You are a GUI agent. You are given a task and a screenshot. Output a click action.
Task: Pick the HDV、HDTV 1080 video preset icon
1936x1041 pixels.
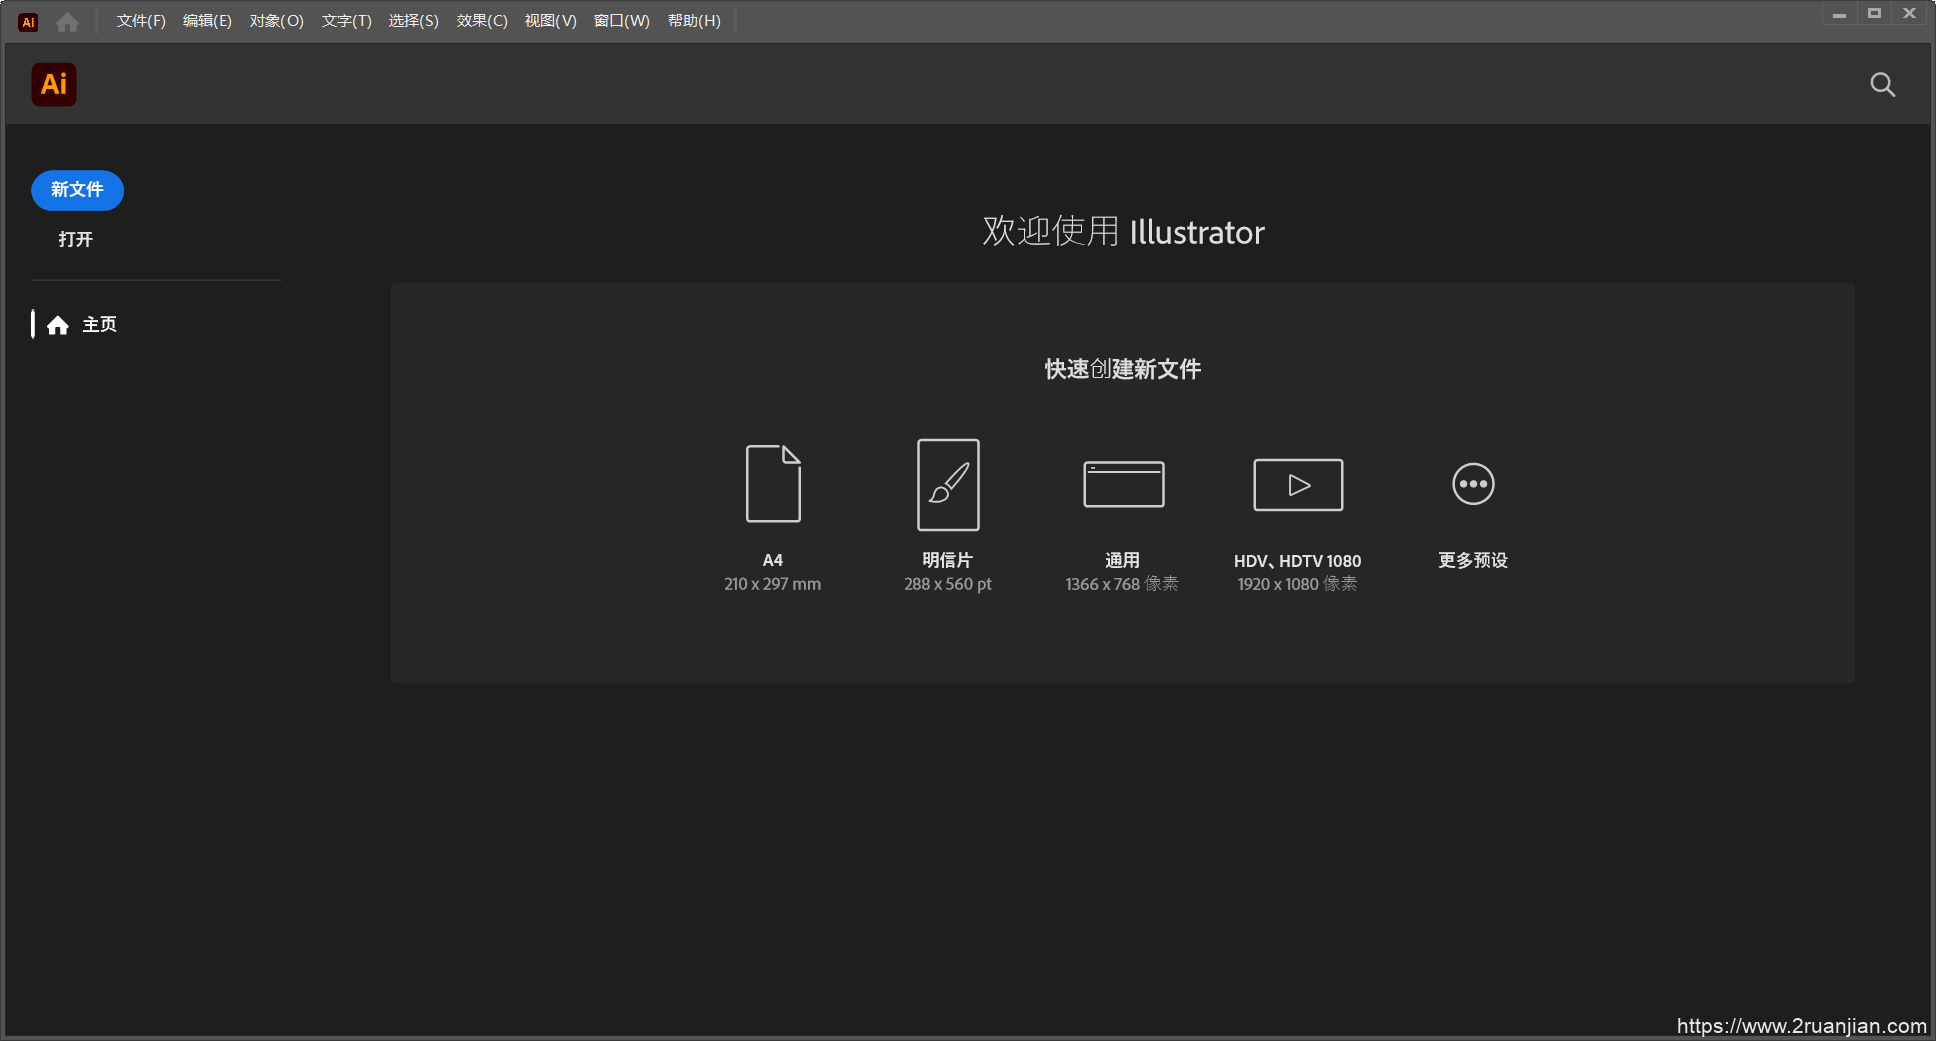point(1298,484)
